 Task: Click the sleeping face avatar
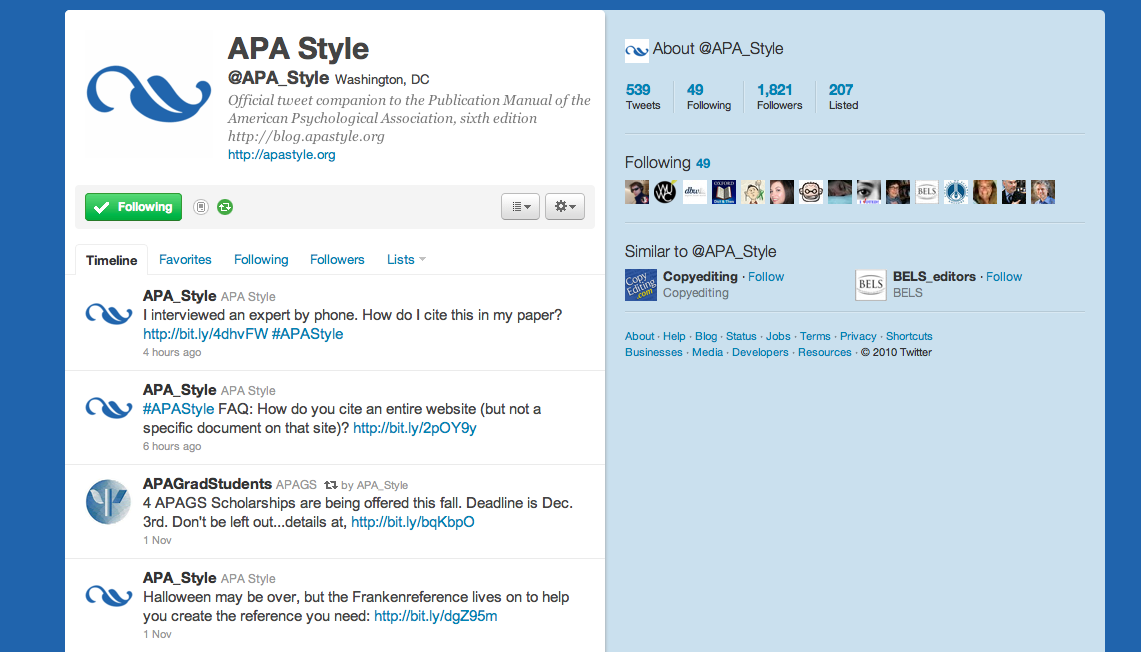click(x=840, y=192)
